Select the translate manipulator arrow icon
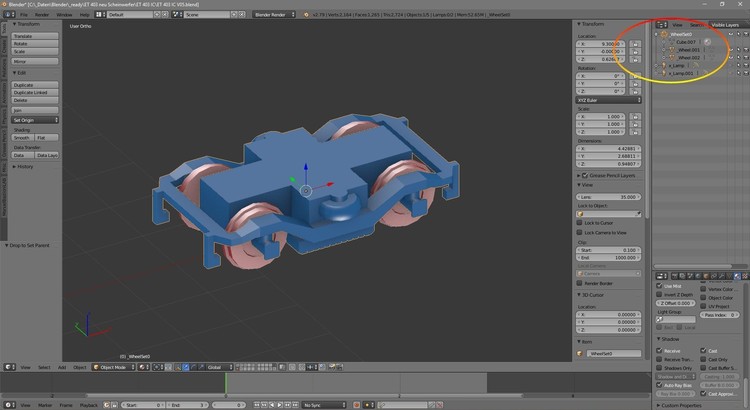 pos(186,367)
